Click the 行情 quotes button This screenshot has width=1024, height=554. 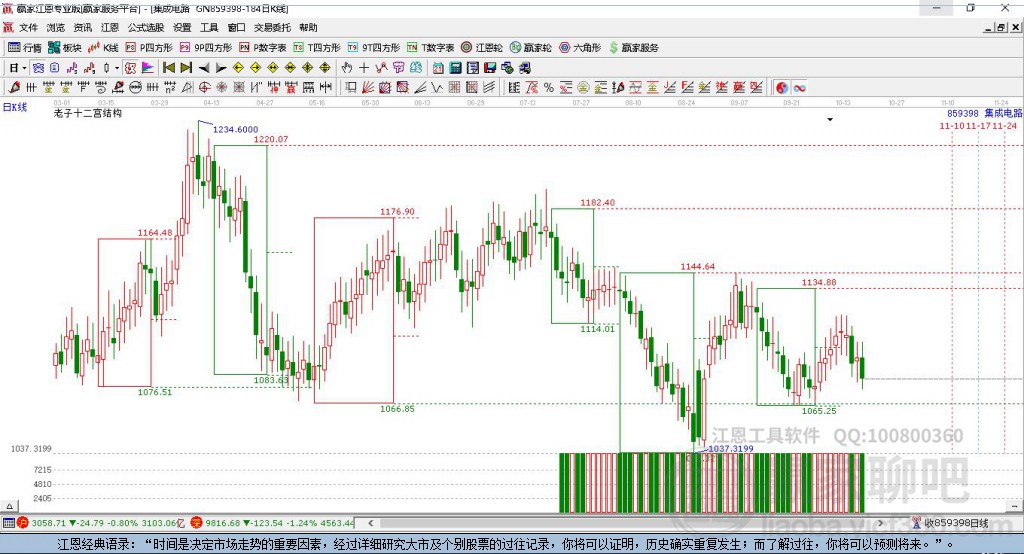(x=25, y=48)
